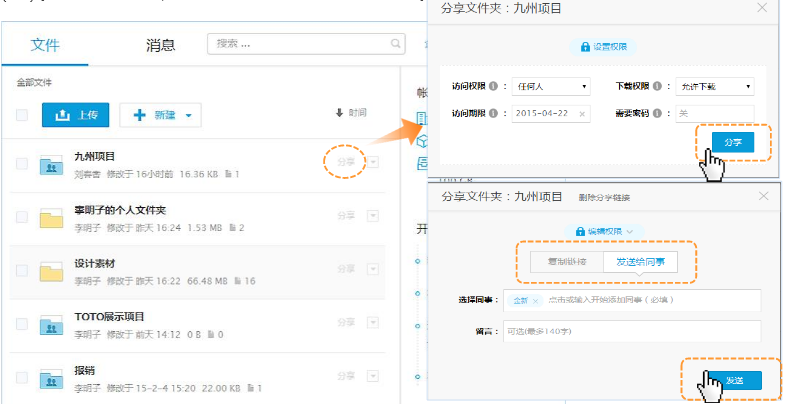Click the TOTO展示项目 shared folder icon
Viewport: 788px width, 404px height.
(x=50, y=325)
